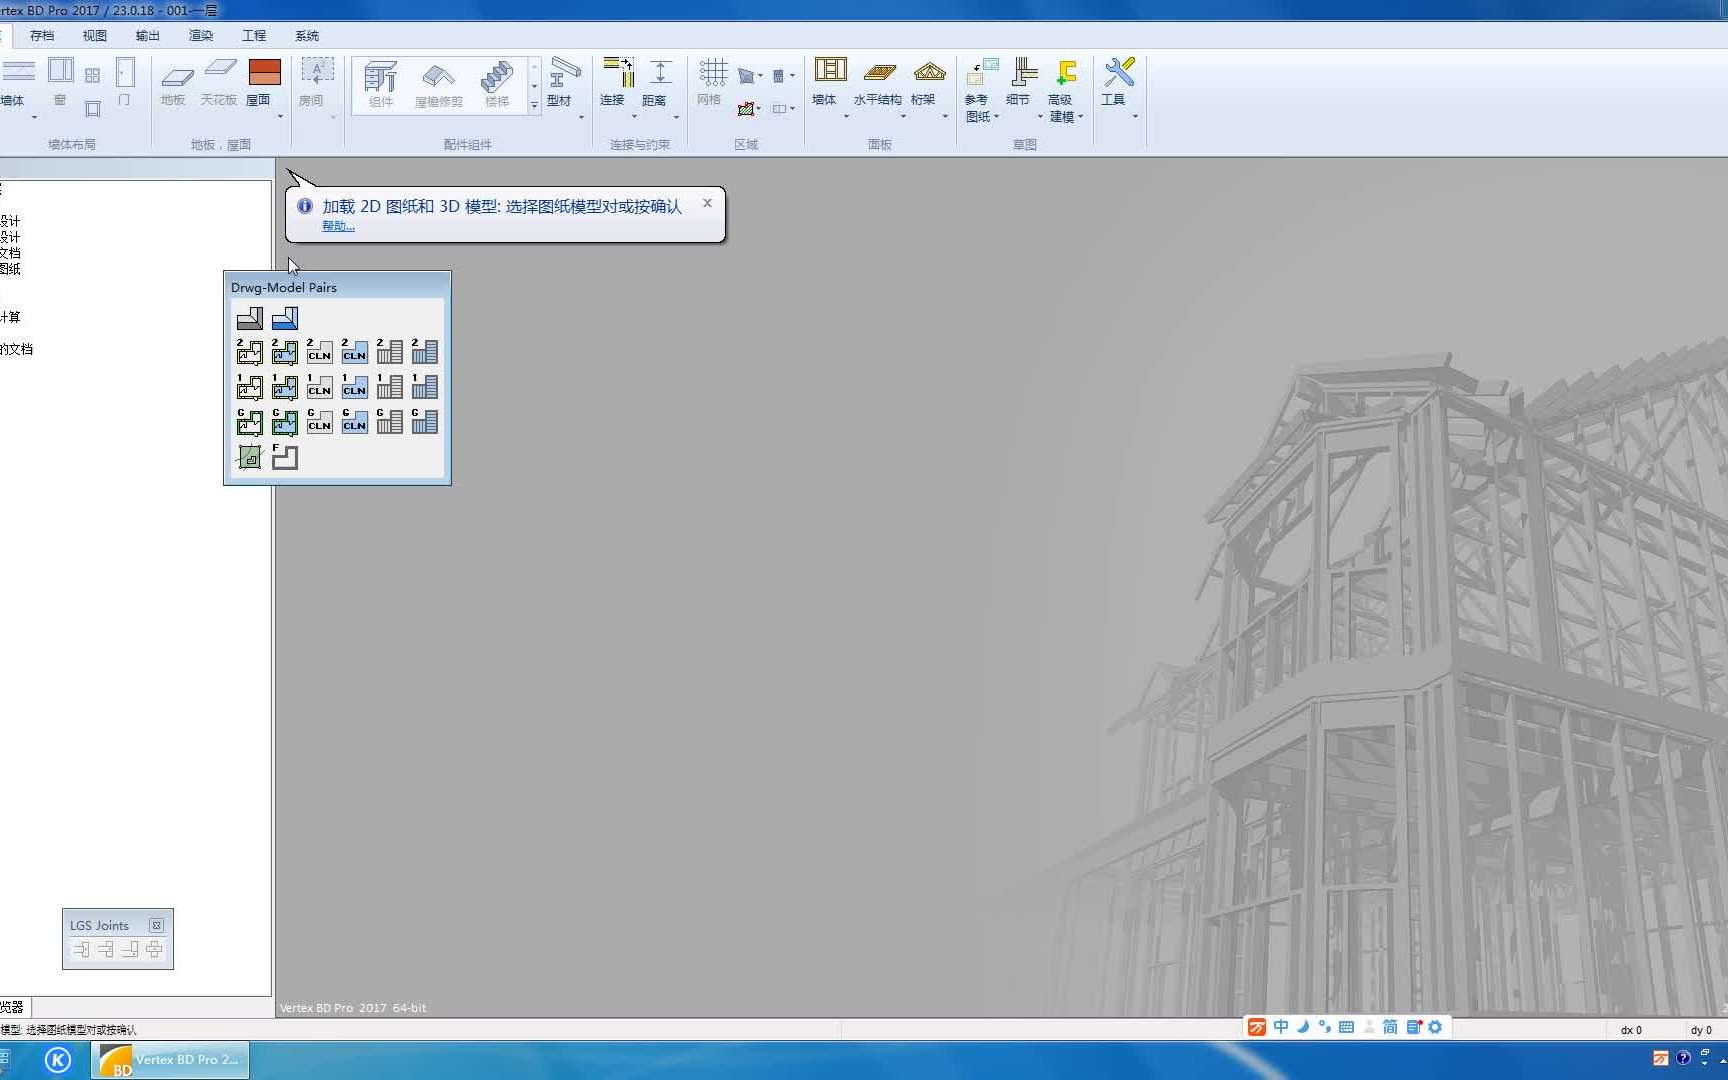This screenshot has width=1728, height=1080.
Task: Open ground floor blue panel layout icon
Action: (425, 421)
